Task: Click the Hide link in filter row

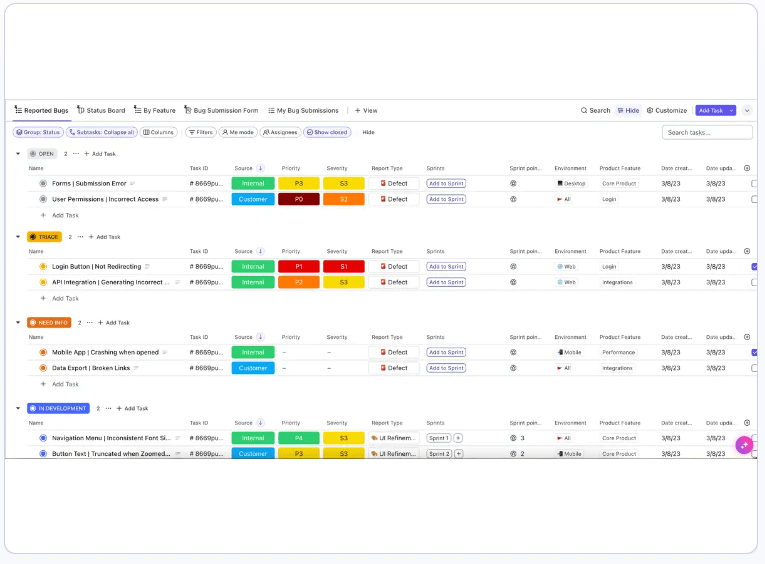Action: tap(368, 132)
